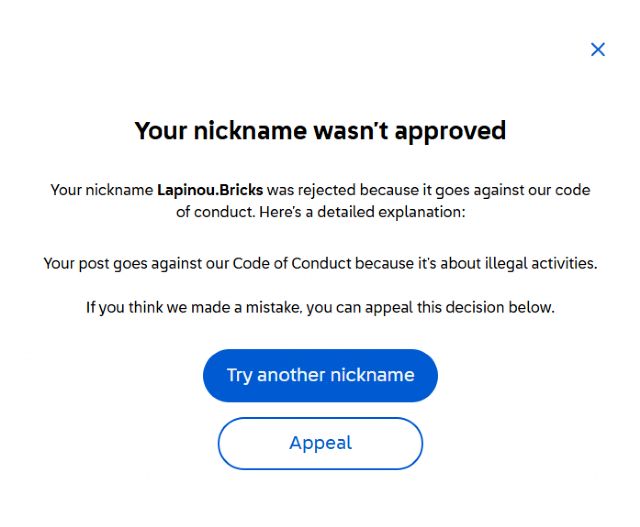Click Try another nickname button
This screenshot has height=527, width=640.
click(320, 375)
